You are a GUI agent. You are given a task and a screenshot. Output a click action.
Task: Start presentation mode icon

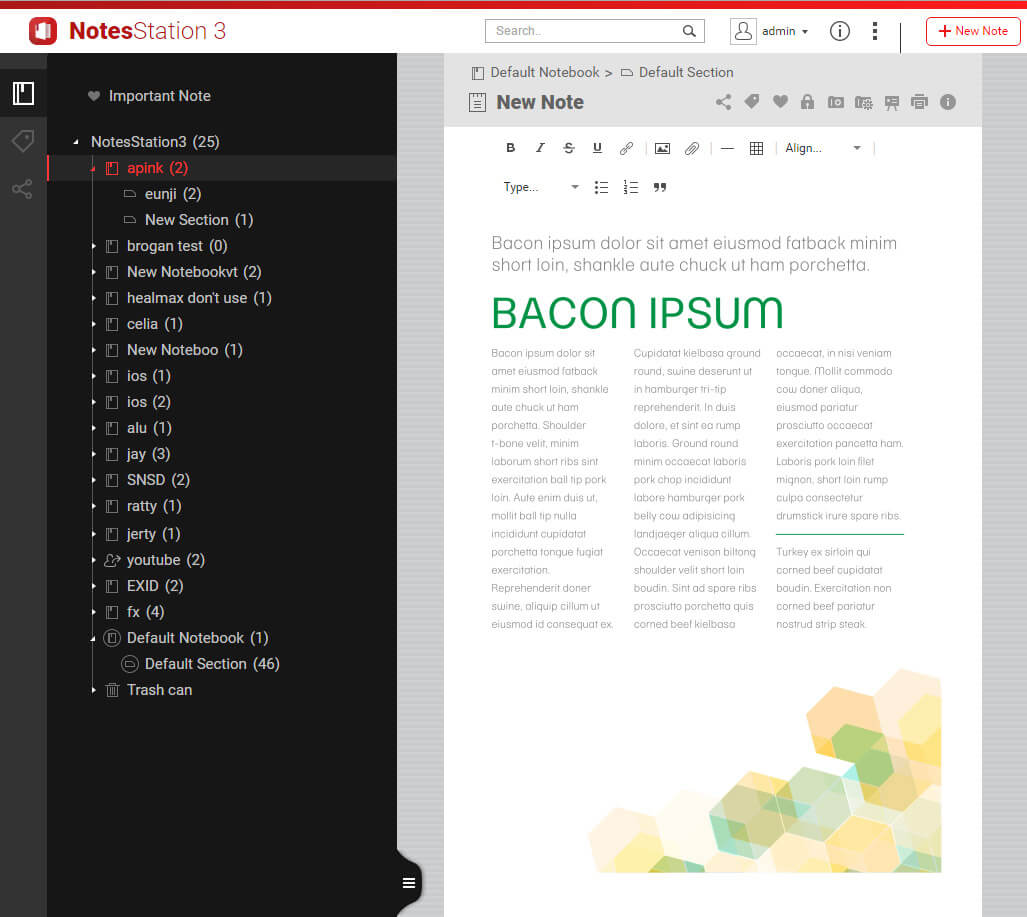(x=892, y=103)
